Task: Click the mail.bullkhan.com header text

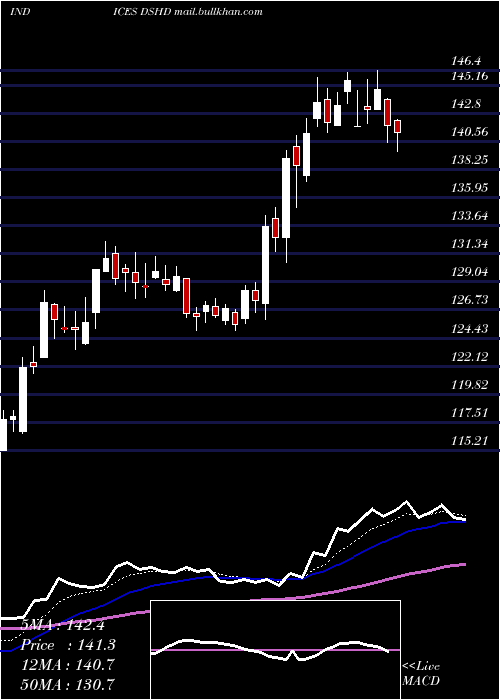Action: coord(218,12)
